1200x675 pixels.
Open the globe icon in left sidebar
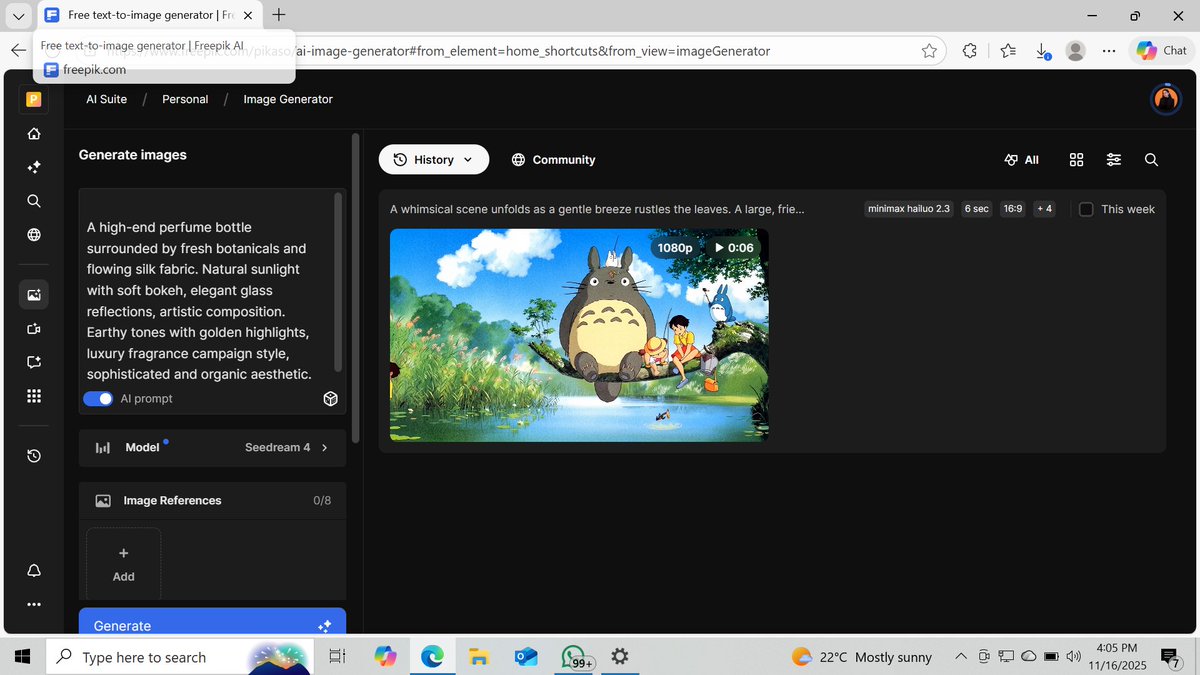pyautogui.click(x=34, y=235)
